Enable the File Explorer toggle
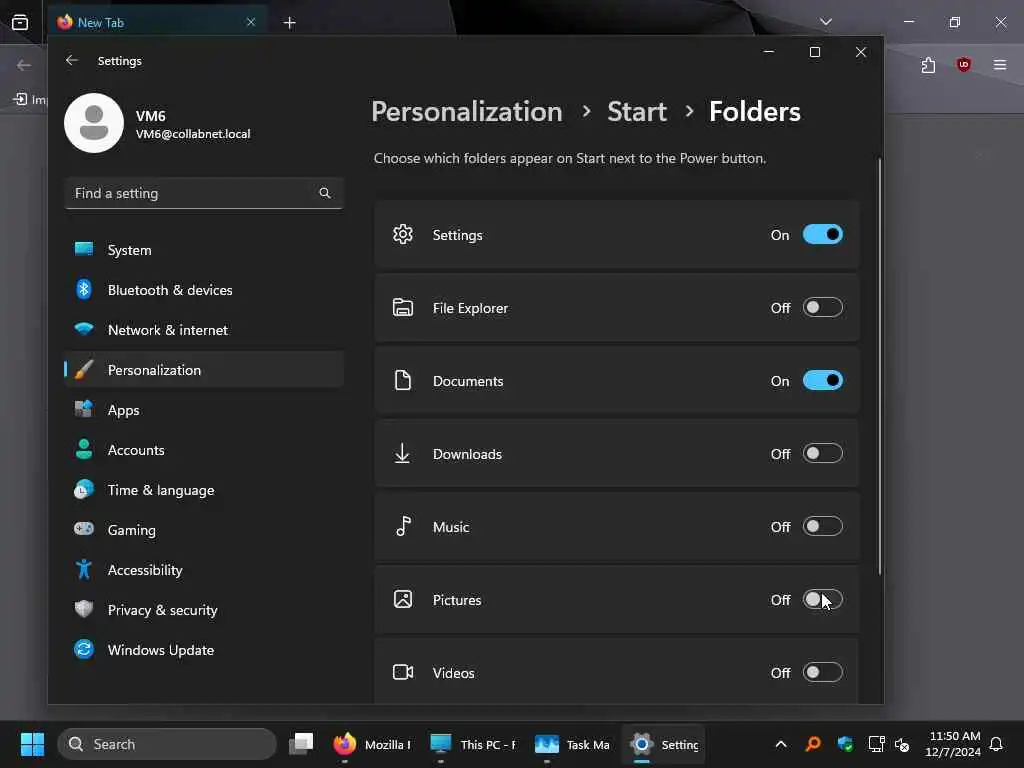The image size is (1024, 768). click(x=822, y=308)
